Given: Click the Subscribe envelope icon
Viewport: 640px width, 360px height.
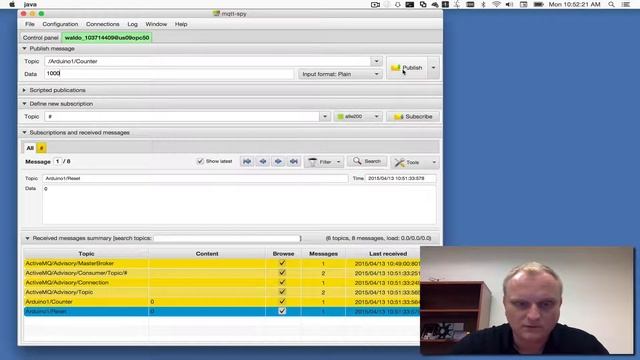Looking at the screenshot, I should (x=398, y=117).
